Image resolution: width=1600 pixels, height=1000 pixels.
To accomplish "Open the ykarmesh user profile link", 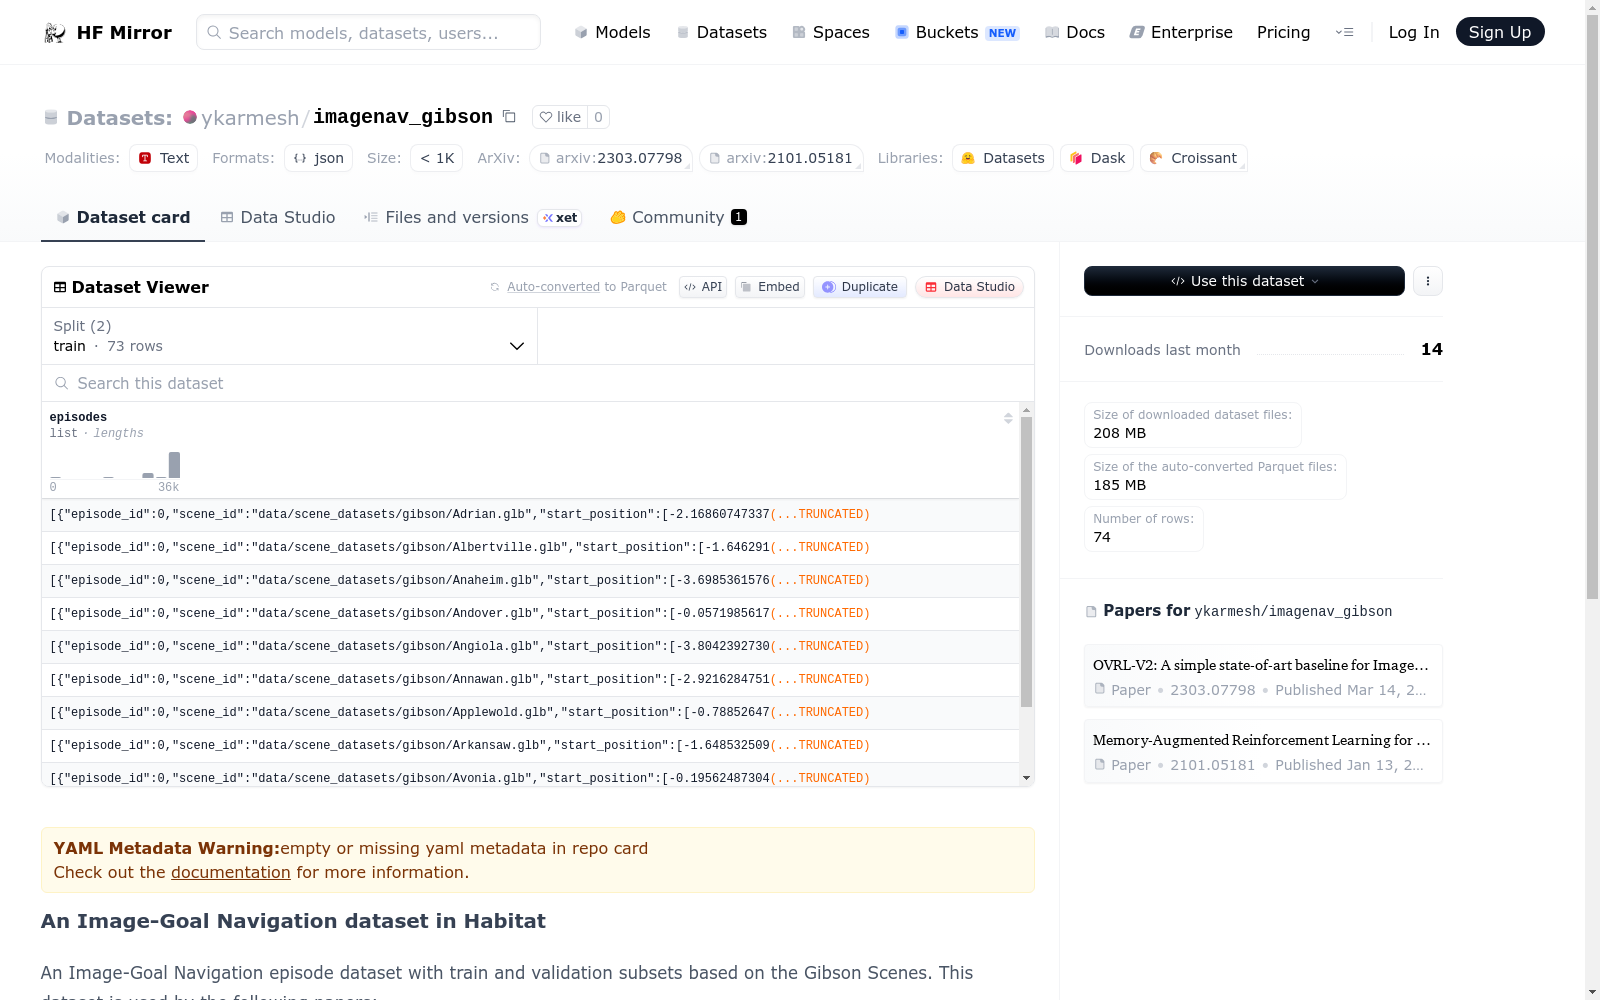I will [250, 118].
